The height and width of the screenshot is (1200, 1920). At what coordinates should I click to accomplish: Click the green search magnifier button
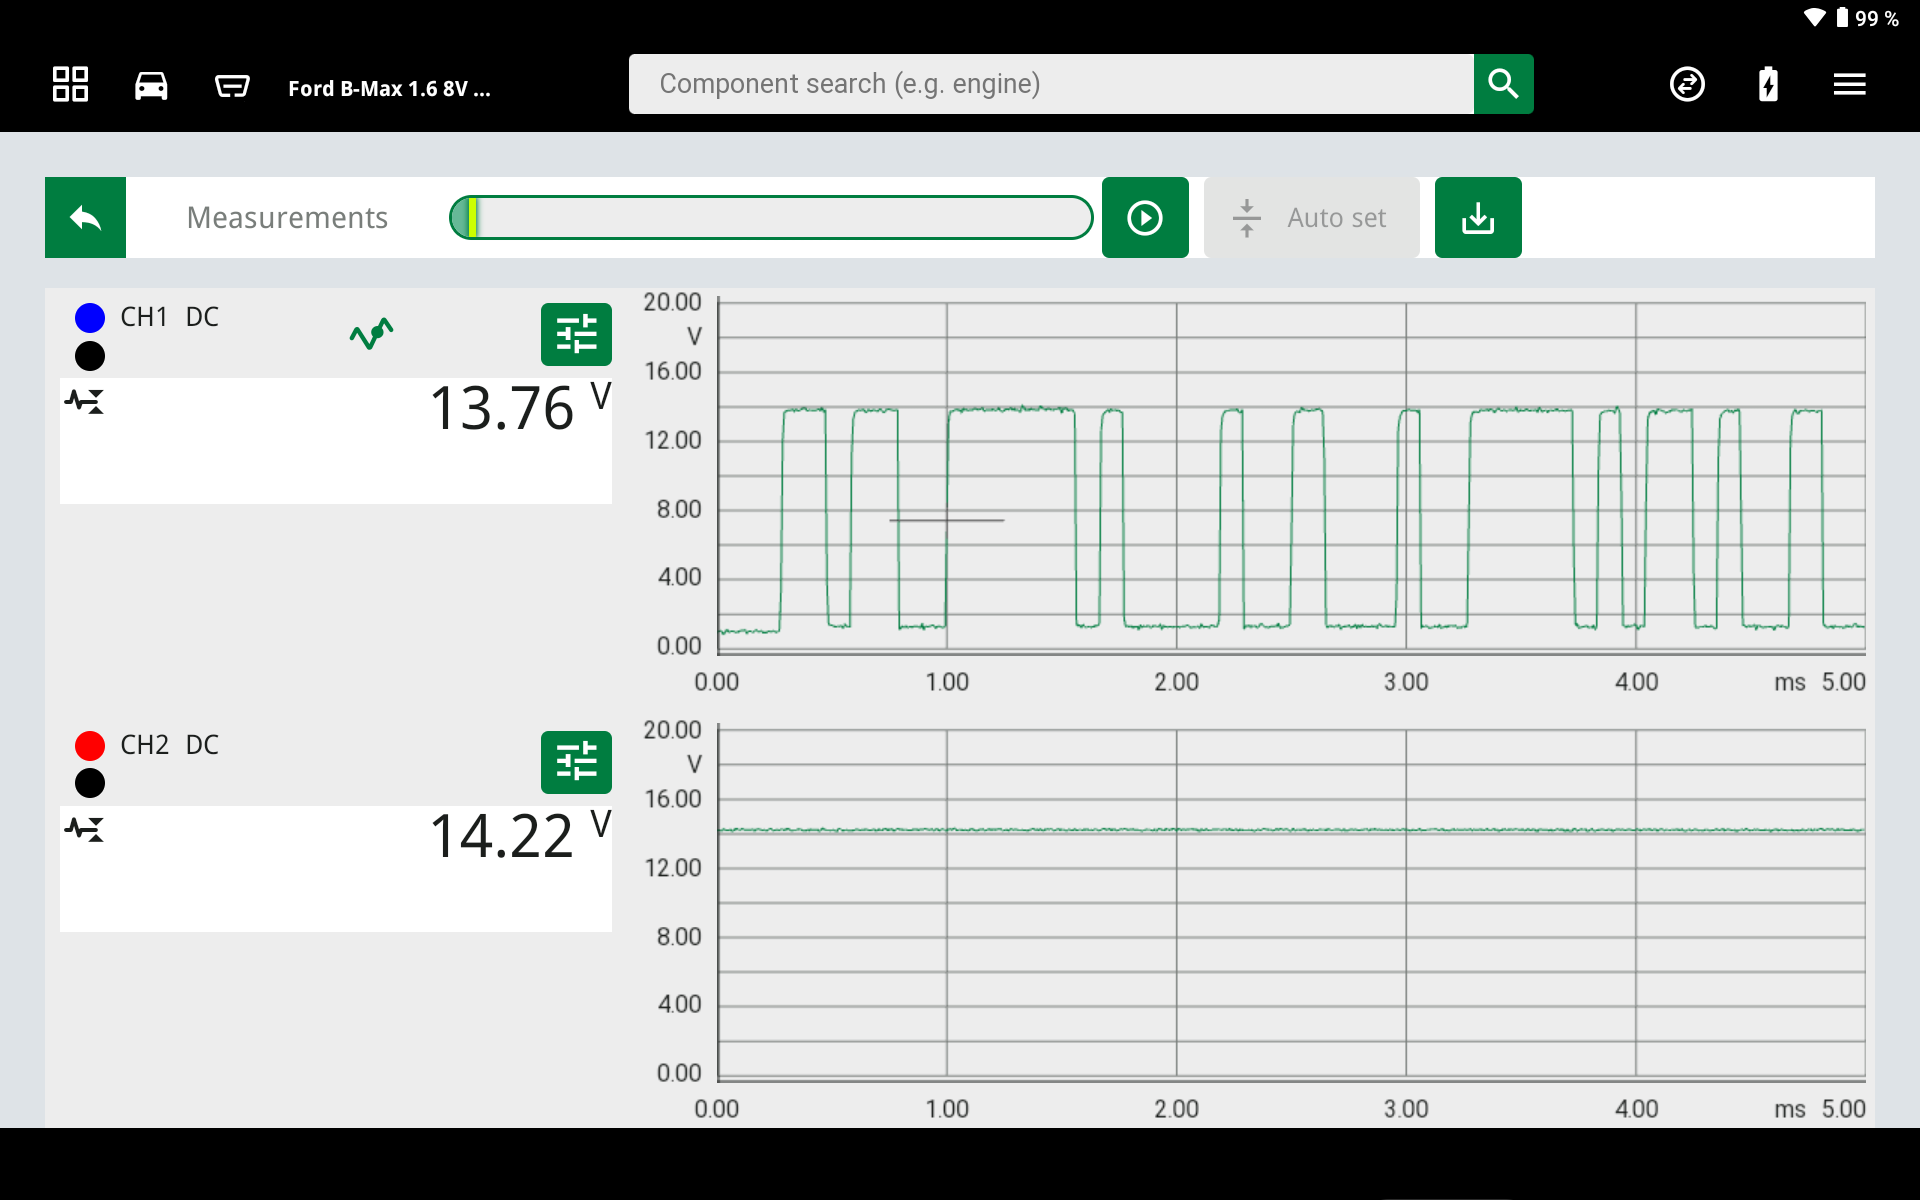1503,84
